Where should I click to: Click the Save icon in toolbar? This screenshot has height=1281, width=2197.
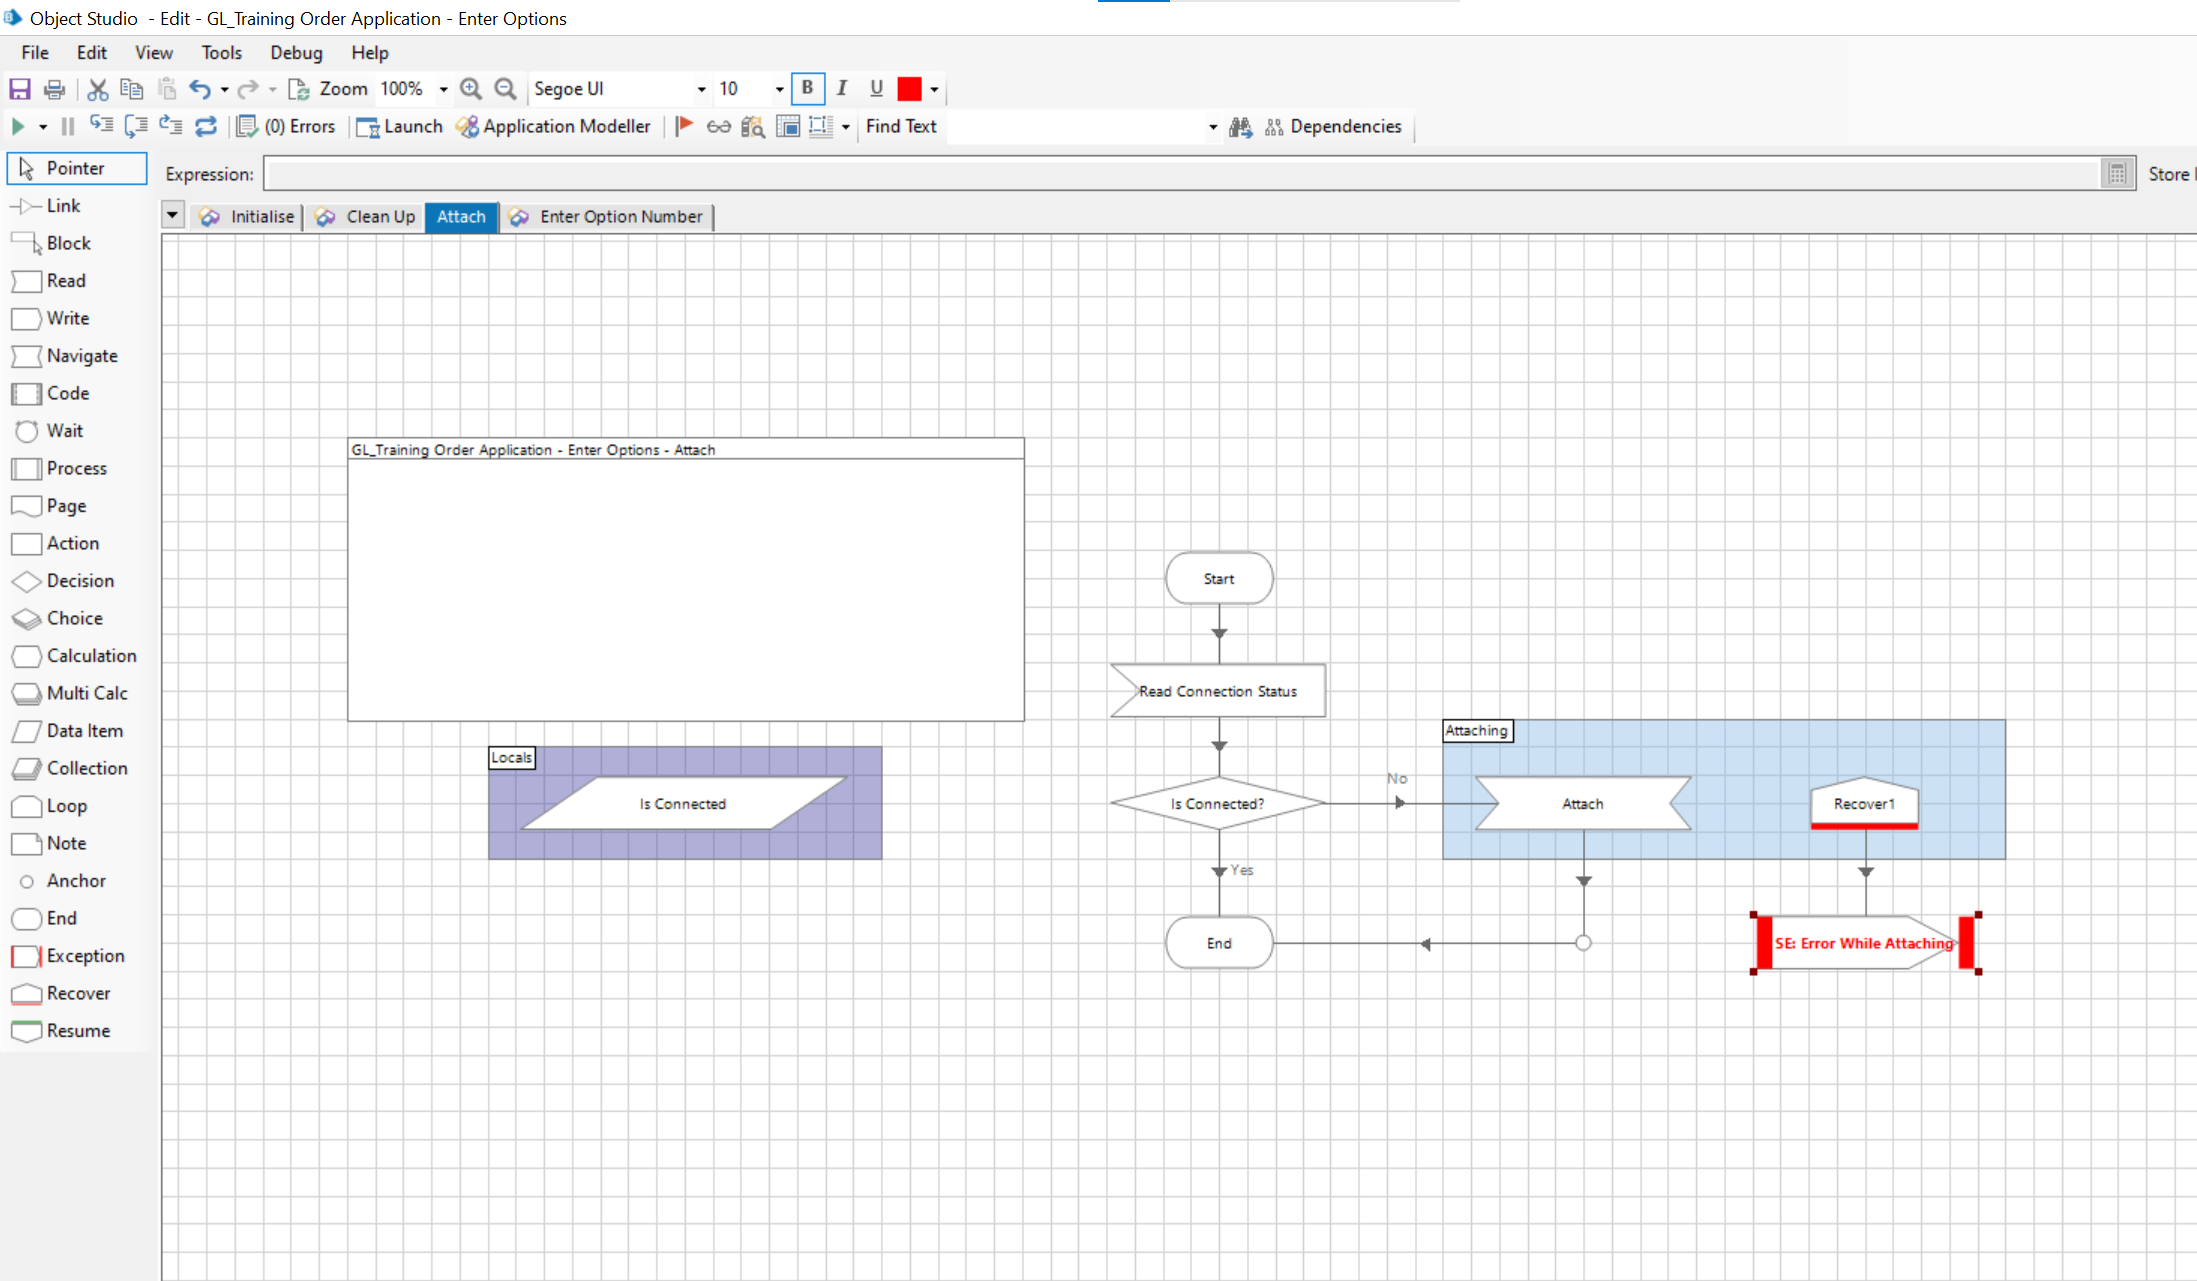pos(20,89)
